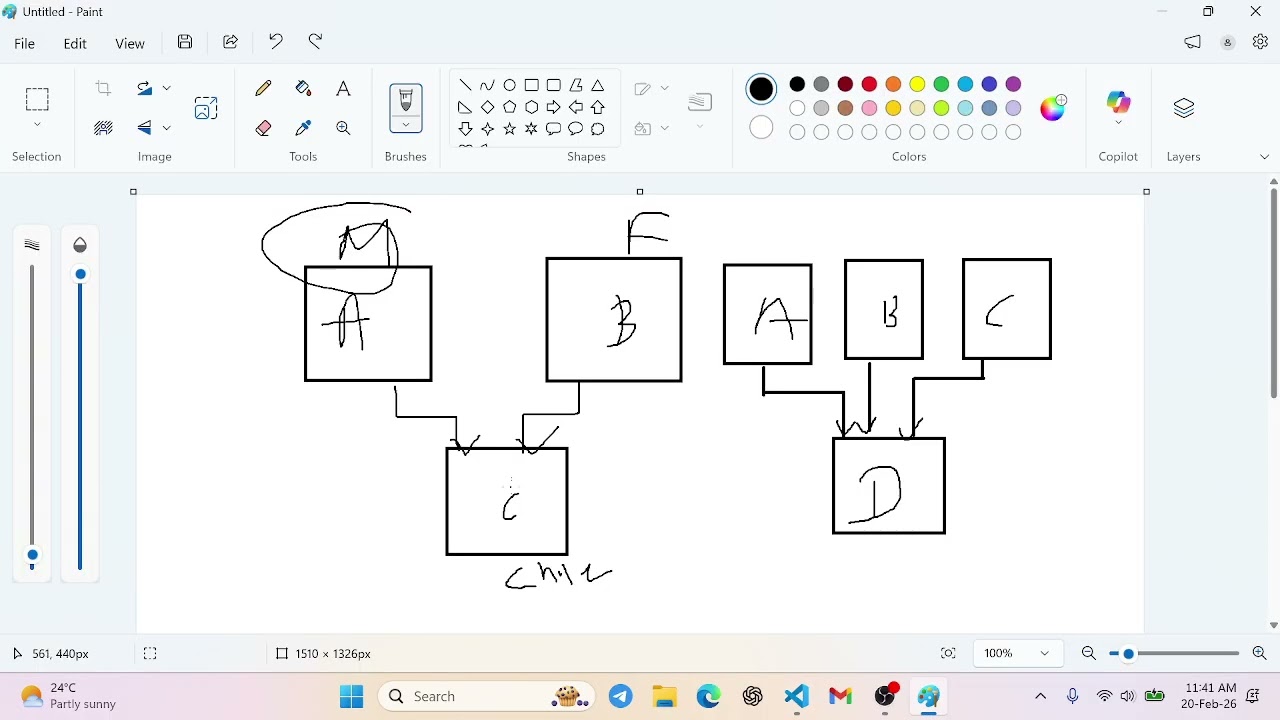Collapse the ribbon with the chevron
This screenshot has width=1280, height=720.
point(1264,158)
